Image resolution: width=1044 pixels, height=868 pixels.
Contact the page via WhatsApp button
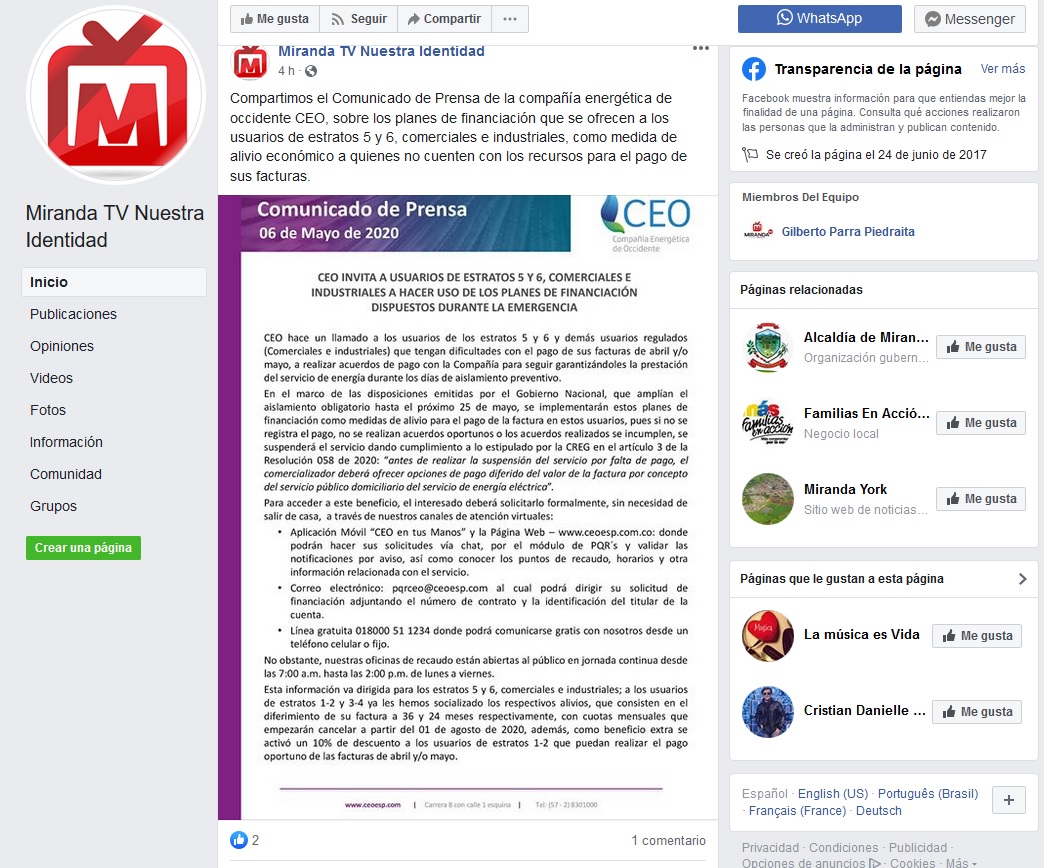click(x=820, y=19)
